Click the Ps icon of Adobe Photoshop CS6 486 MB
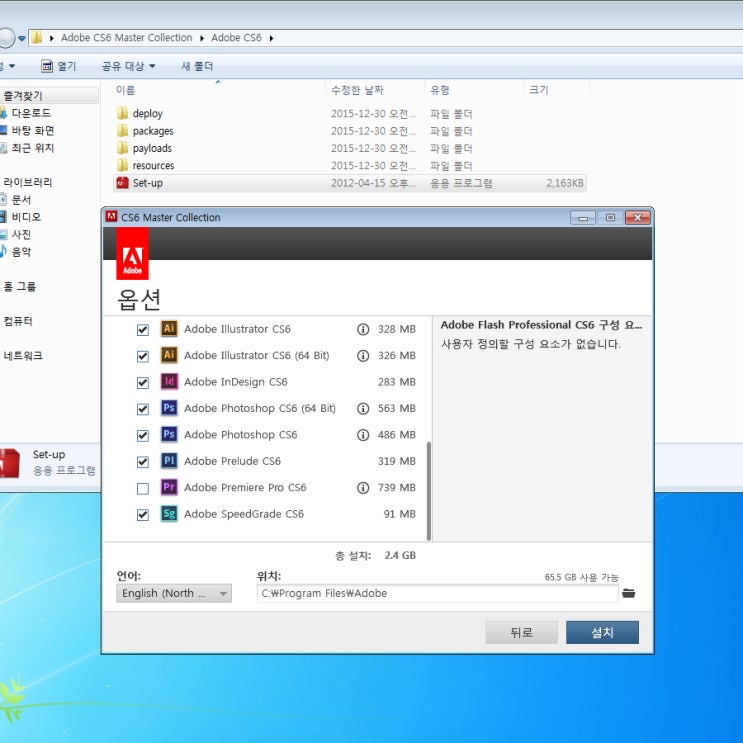Viewport: 743px width, 743px height. click(169, 434)
